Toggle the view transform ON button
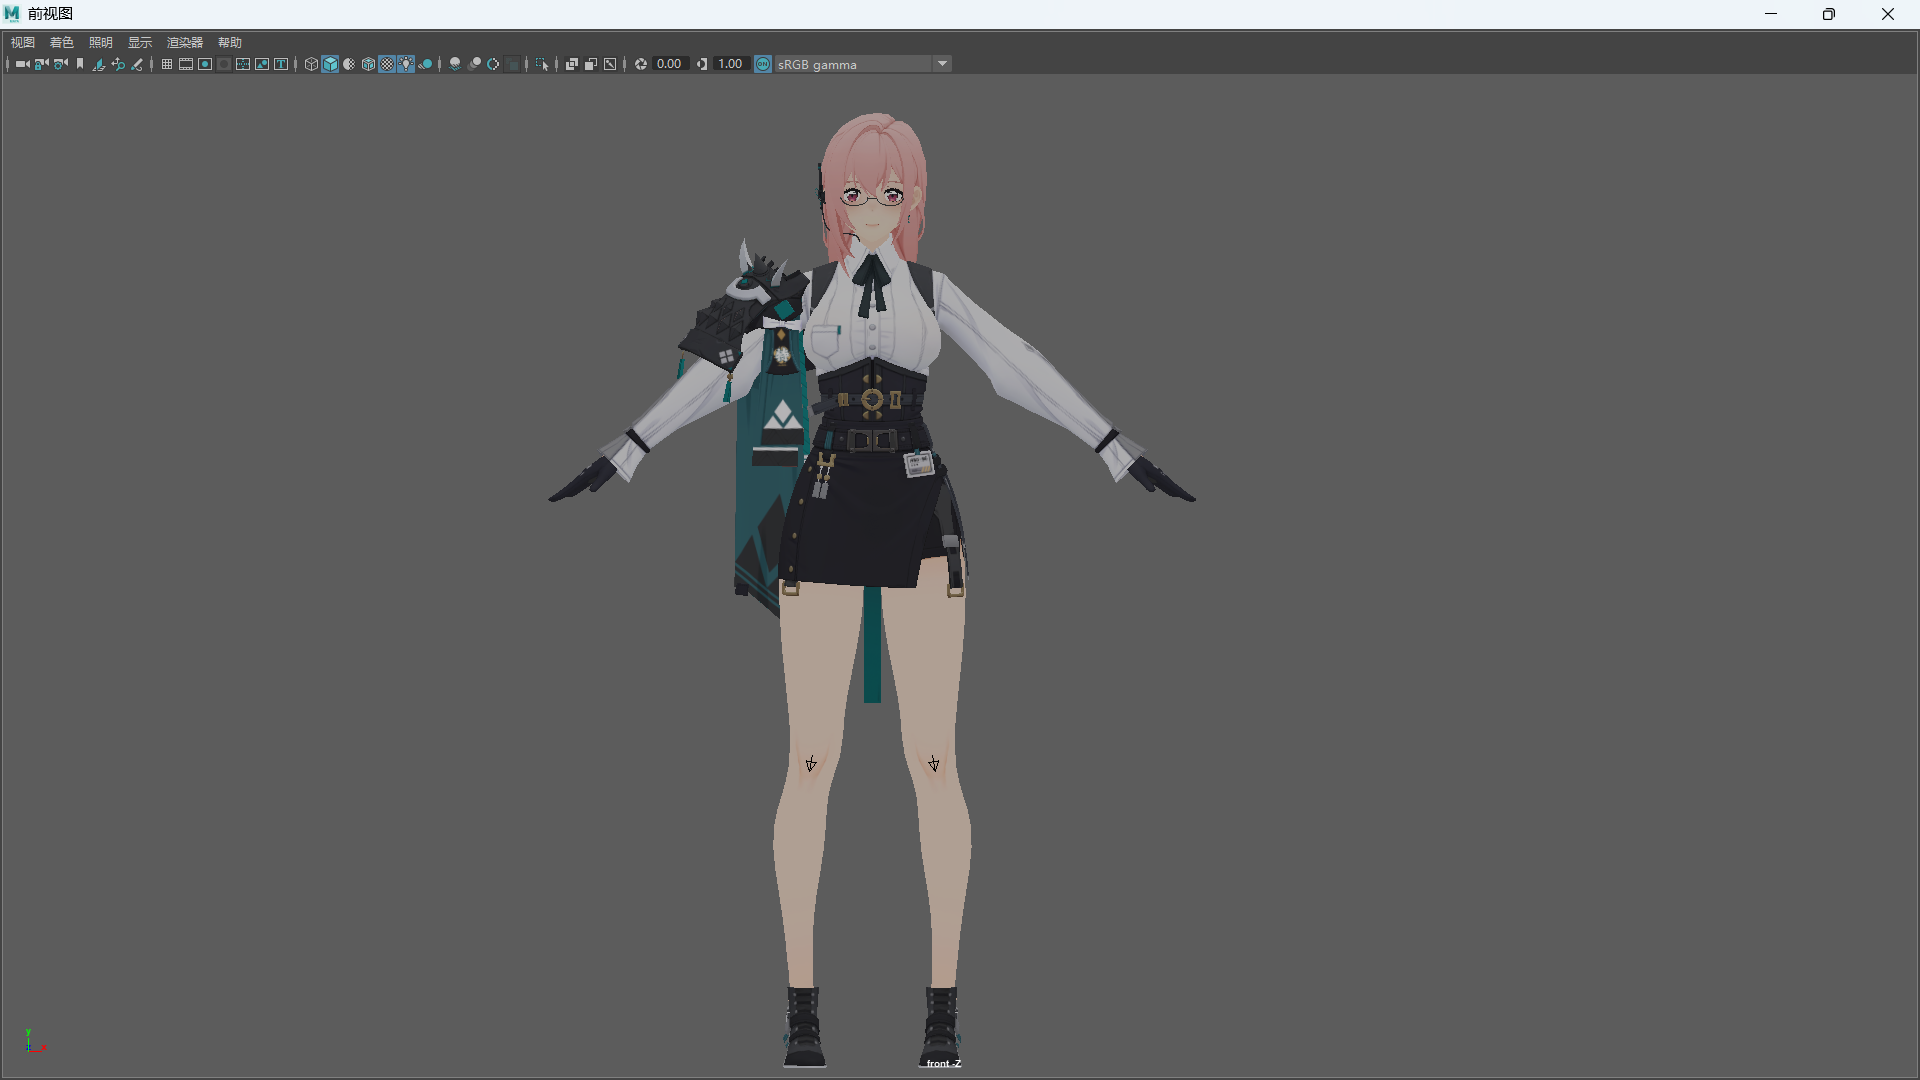The height and width of the screenshot is (1080, 1920). (x=763, y=64)
